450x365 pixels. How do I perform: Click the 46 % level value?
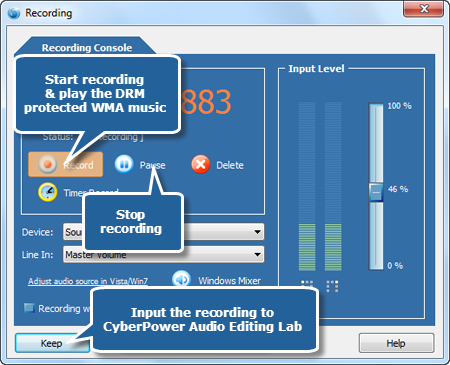click(398, 189)
